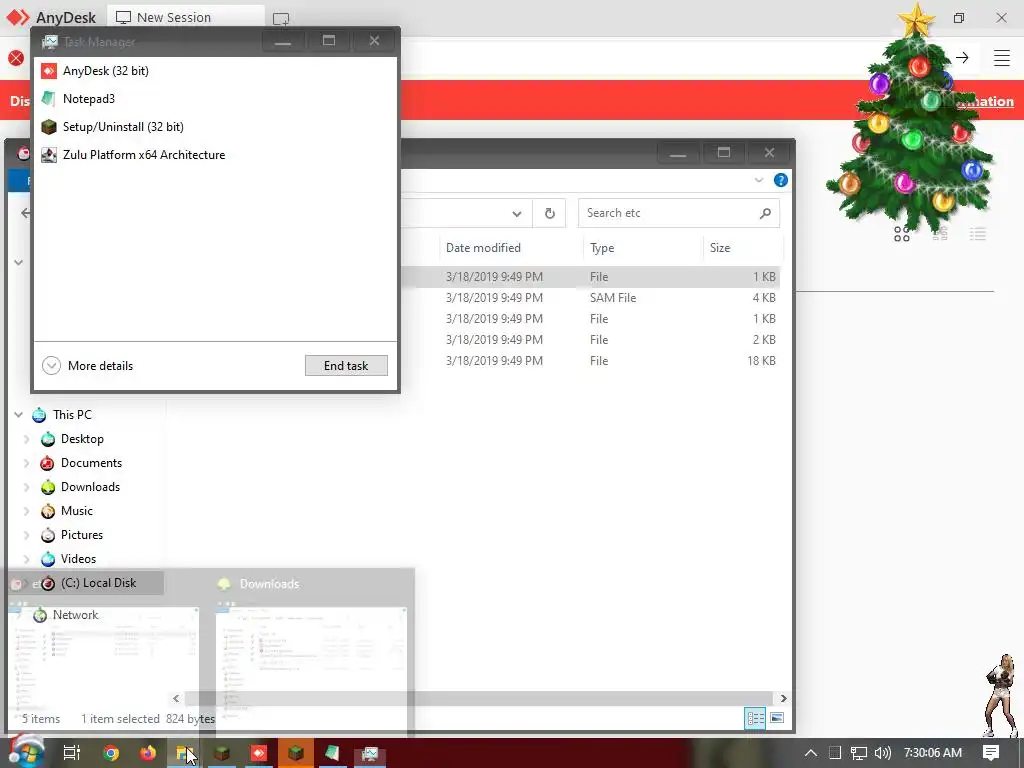Image resolution: width=1024 pixels, height=768 pixels.
Task: Click the Zulu Platform app icon in Task Manager
Action: pyautogui.click(x=48, y=155)
